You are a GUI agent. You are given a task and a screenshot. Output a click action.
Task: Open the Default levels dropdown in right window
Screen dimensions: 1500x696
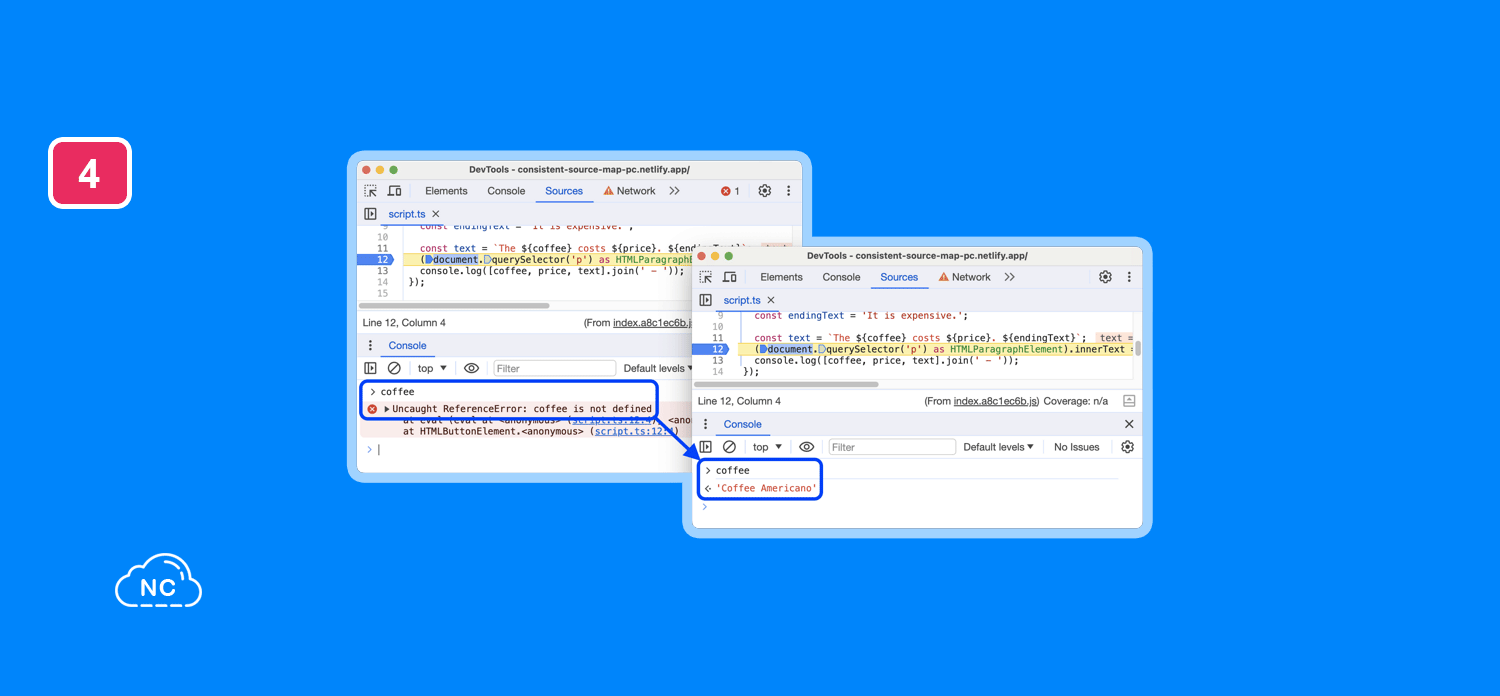coord(998,447)
